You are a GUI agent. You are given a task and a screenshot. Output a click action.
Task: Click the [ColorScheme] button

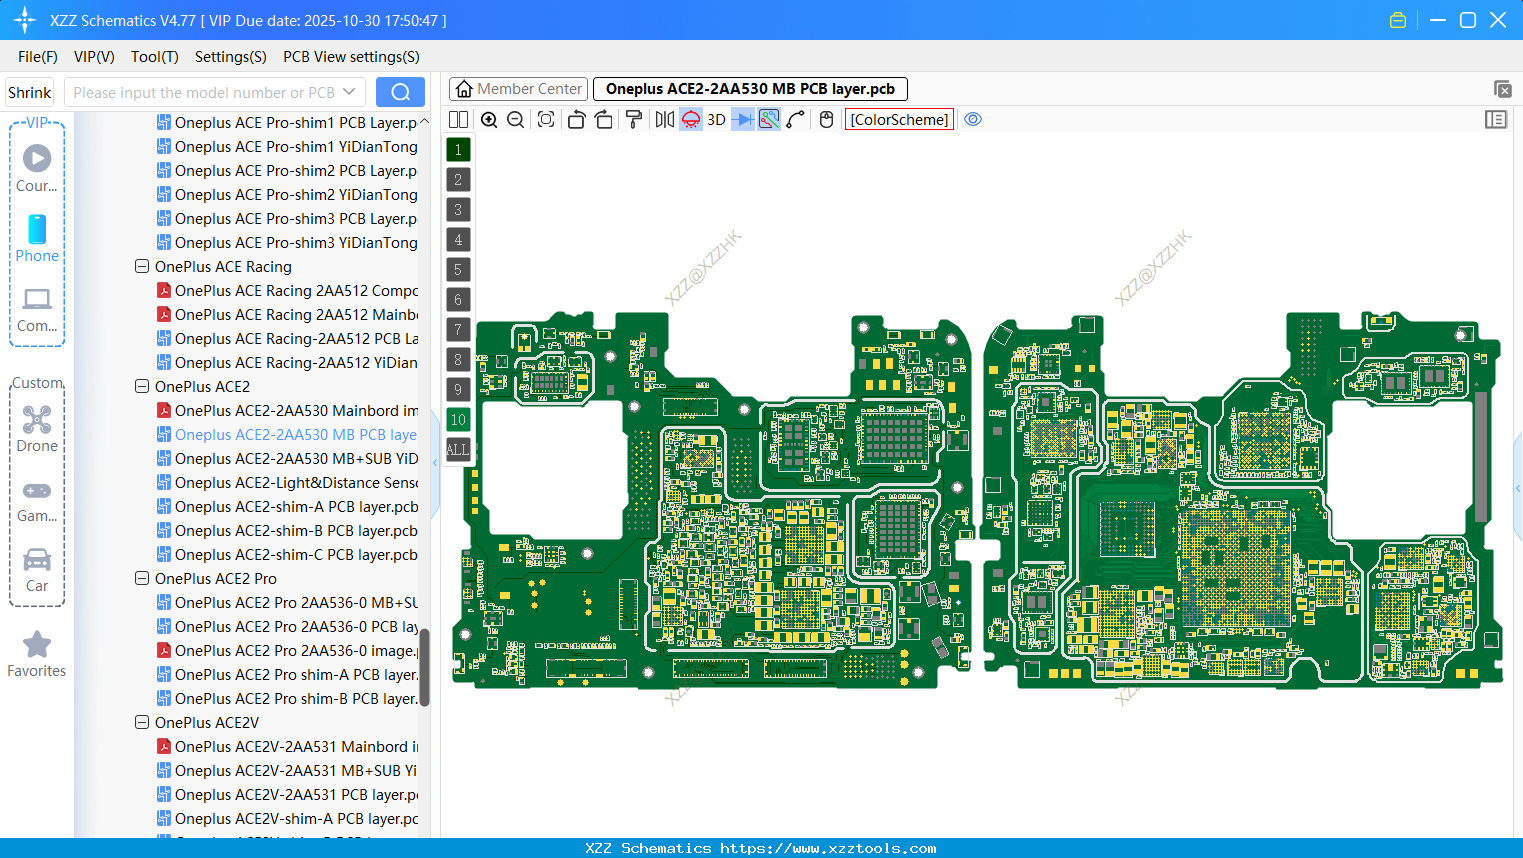tap(898, 119)
